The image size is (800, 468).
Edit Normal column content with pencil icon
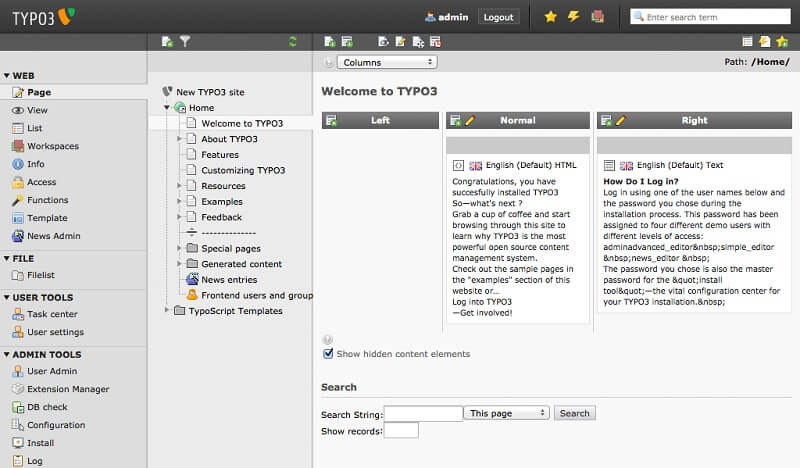470,120
